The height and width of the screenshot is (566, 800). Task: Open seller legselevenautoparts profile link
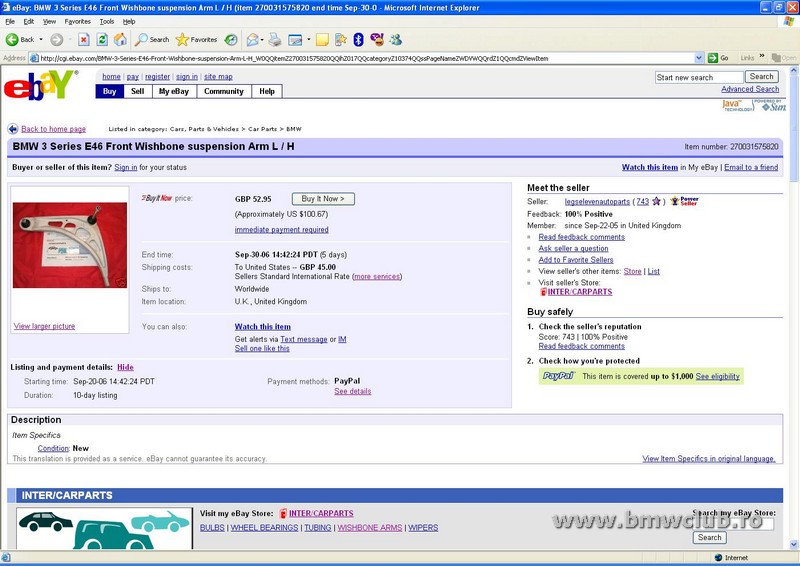(597, 202)
